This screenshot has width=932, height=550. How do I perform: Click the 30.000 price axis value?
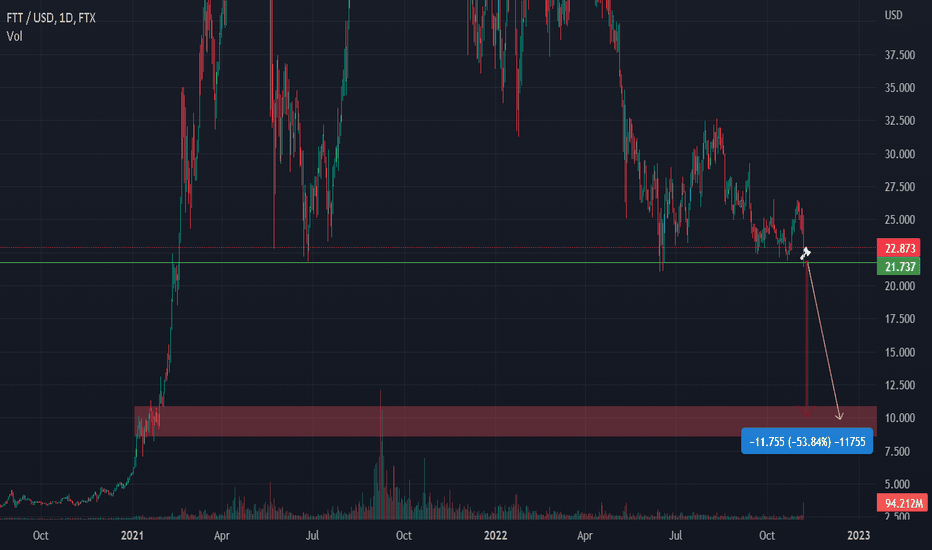899,154
